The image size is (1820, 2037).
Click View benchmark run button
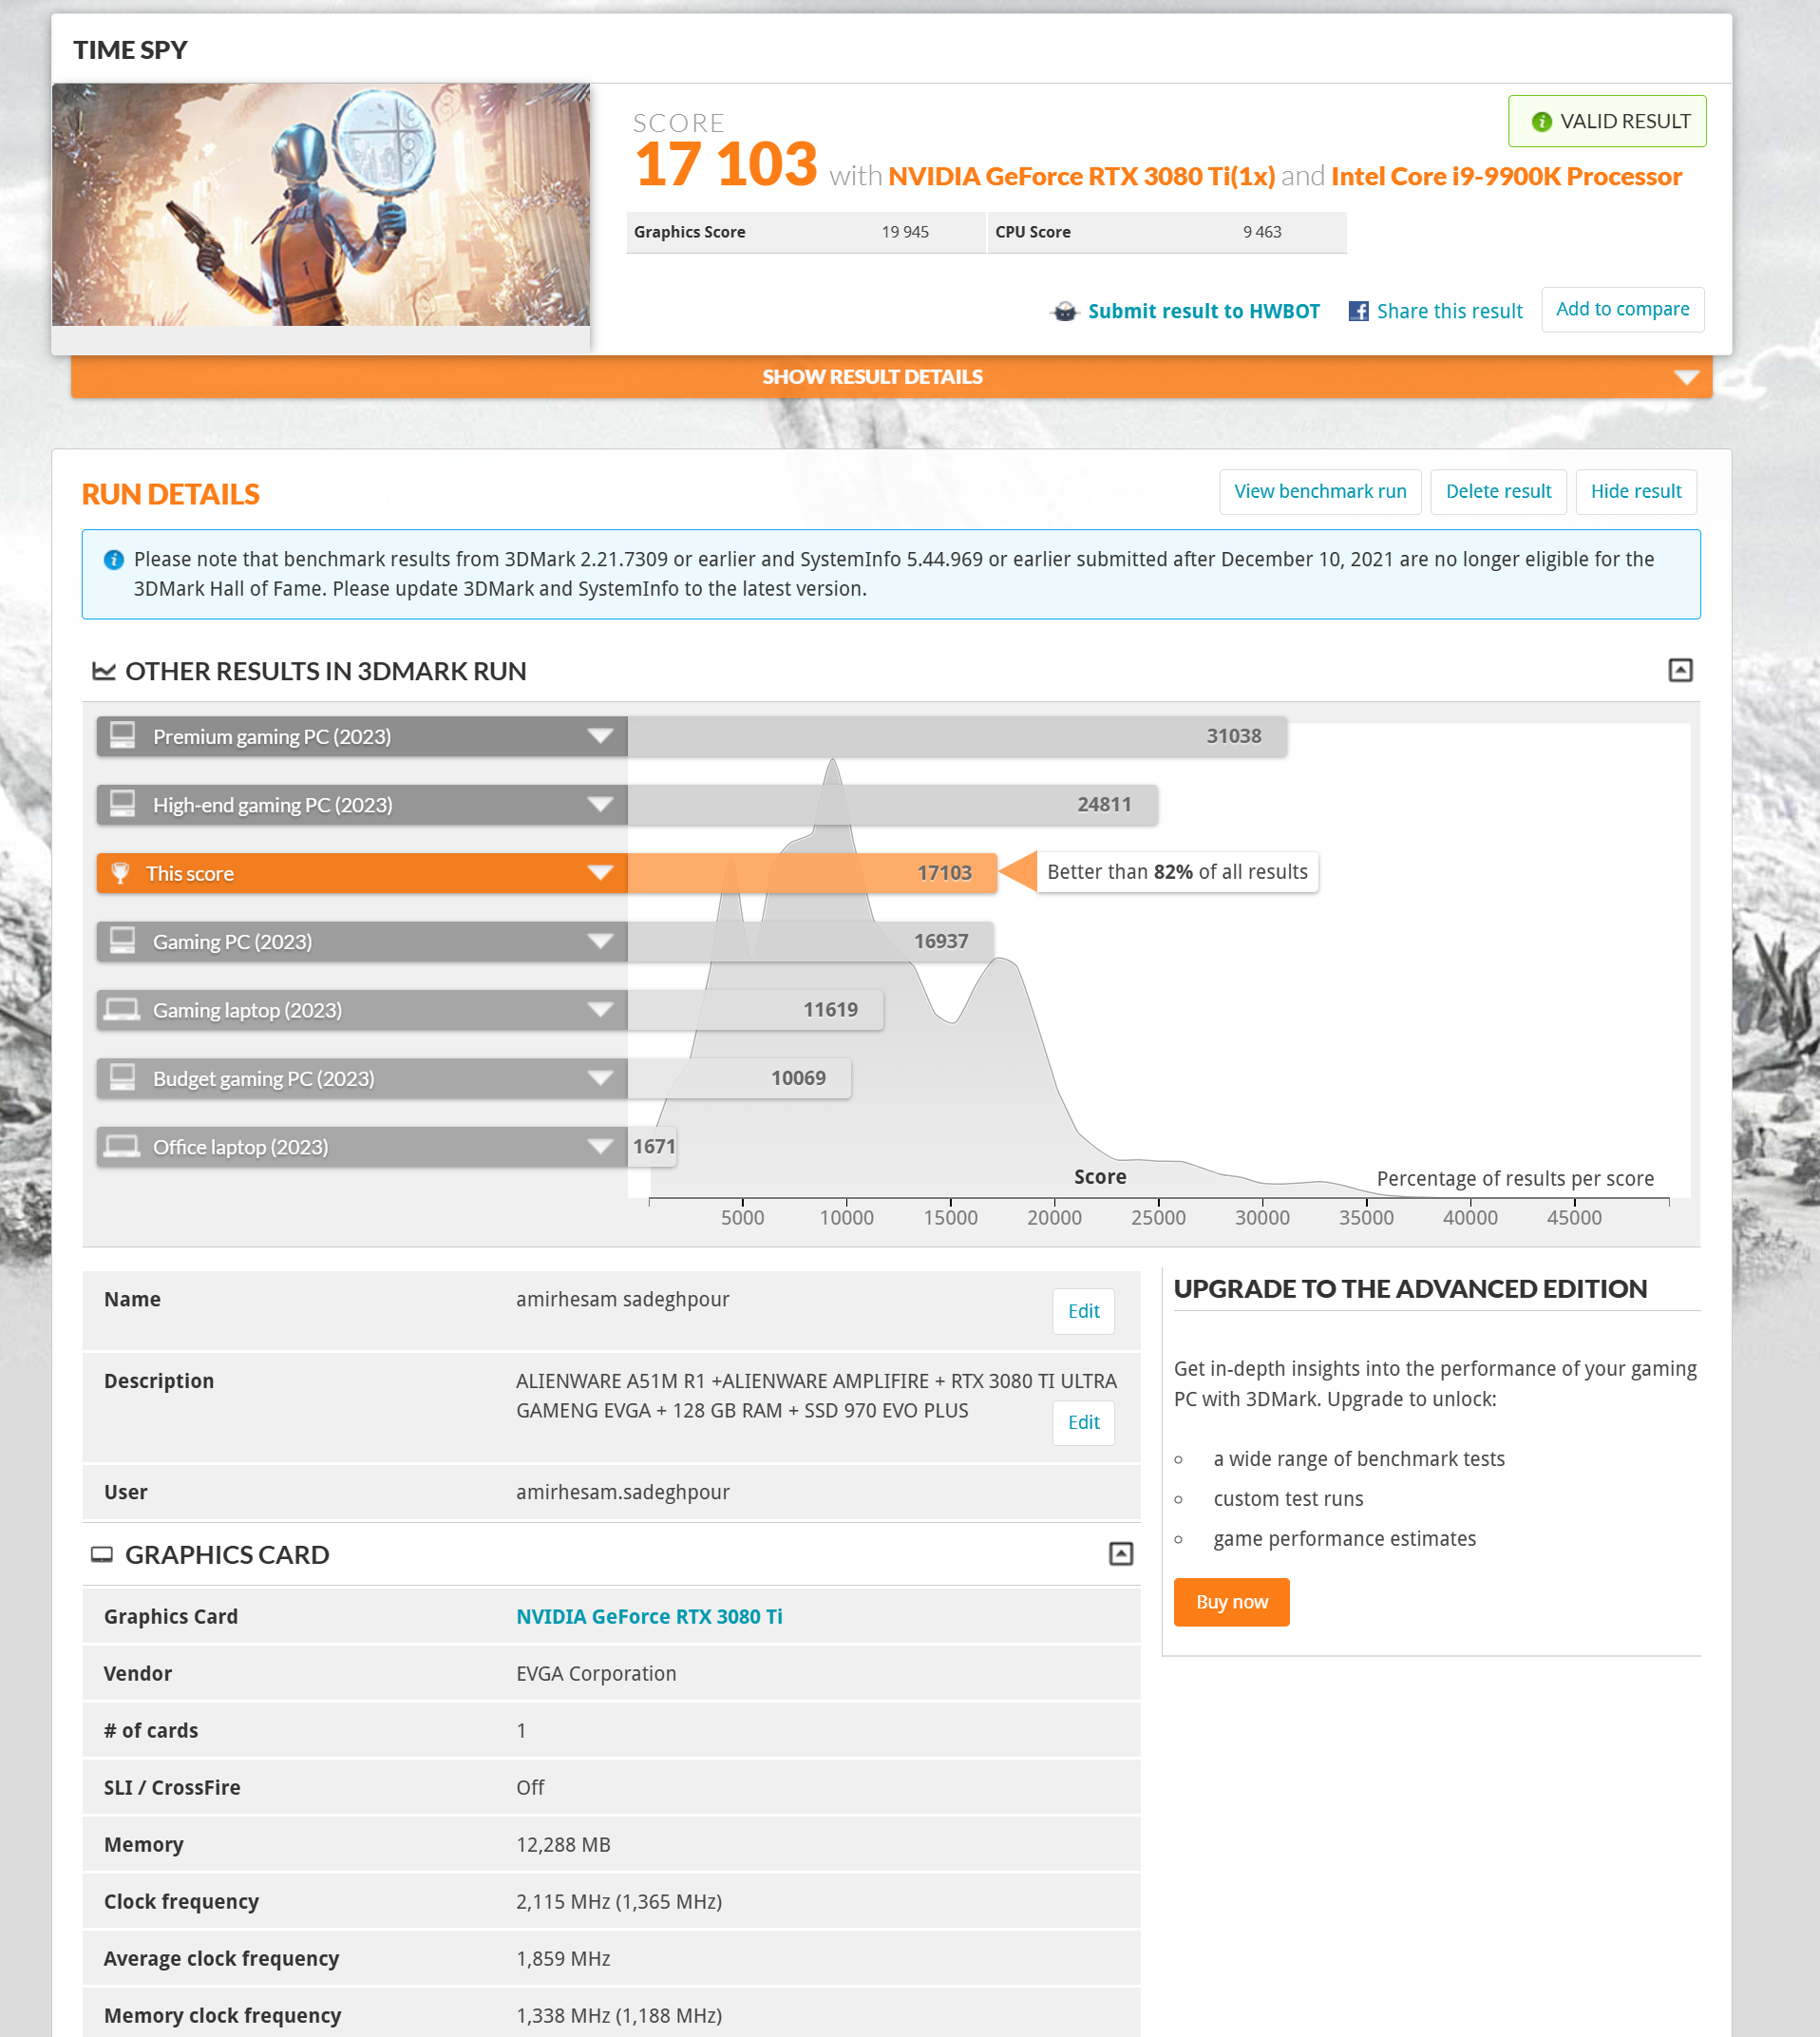click(1319, 491)
